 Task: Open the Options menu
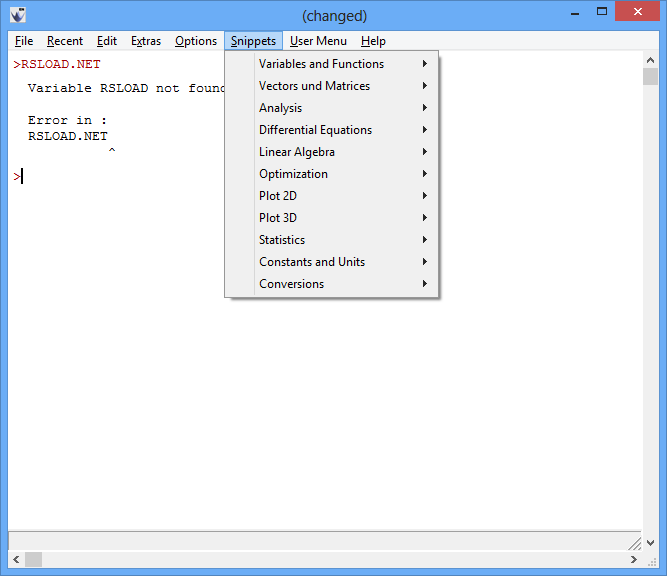point(196,41)
